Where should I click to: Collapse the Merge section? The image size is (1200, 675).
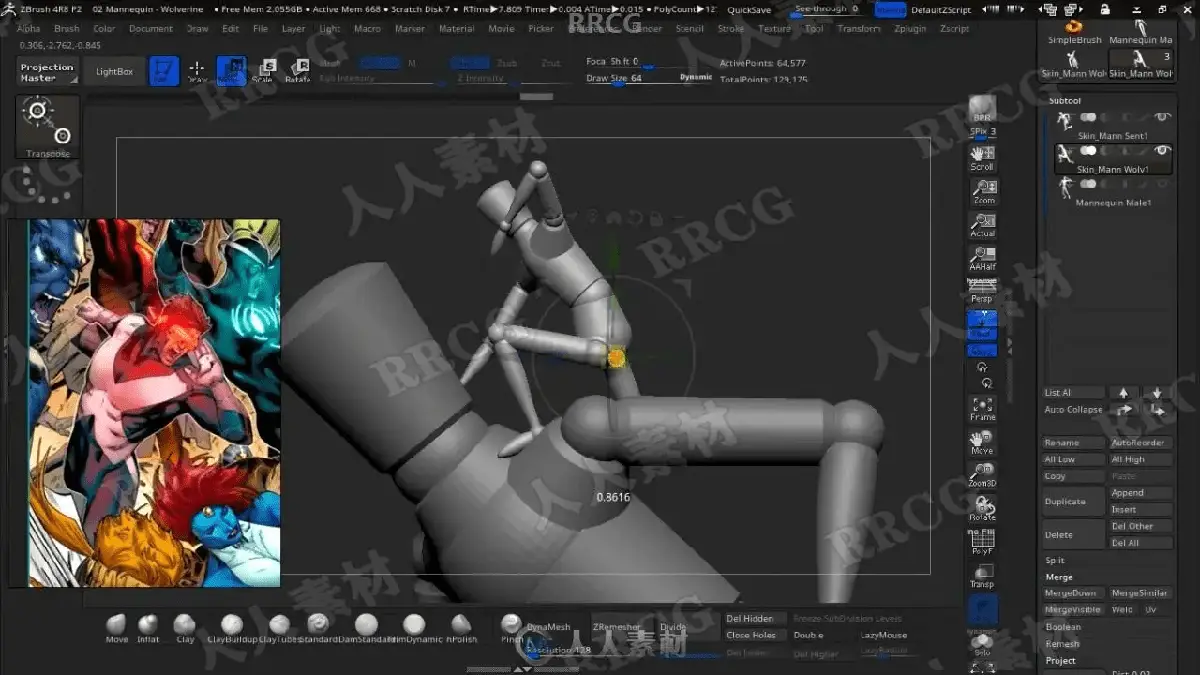(1059, 577)
